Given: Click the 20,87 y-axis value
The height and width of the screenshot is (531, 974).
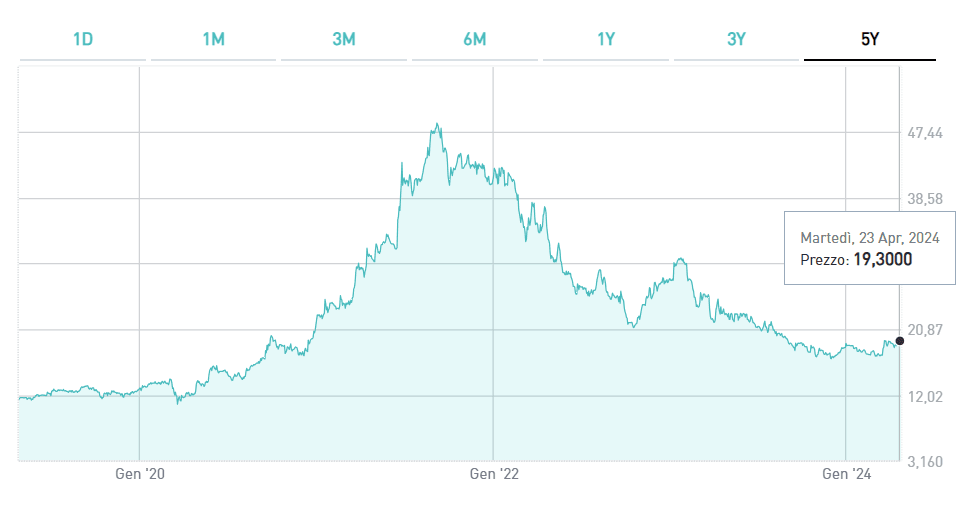Looking at the screenshot, I should click(925, 331).
